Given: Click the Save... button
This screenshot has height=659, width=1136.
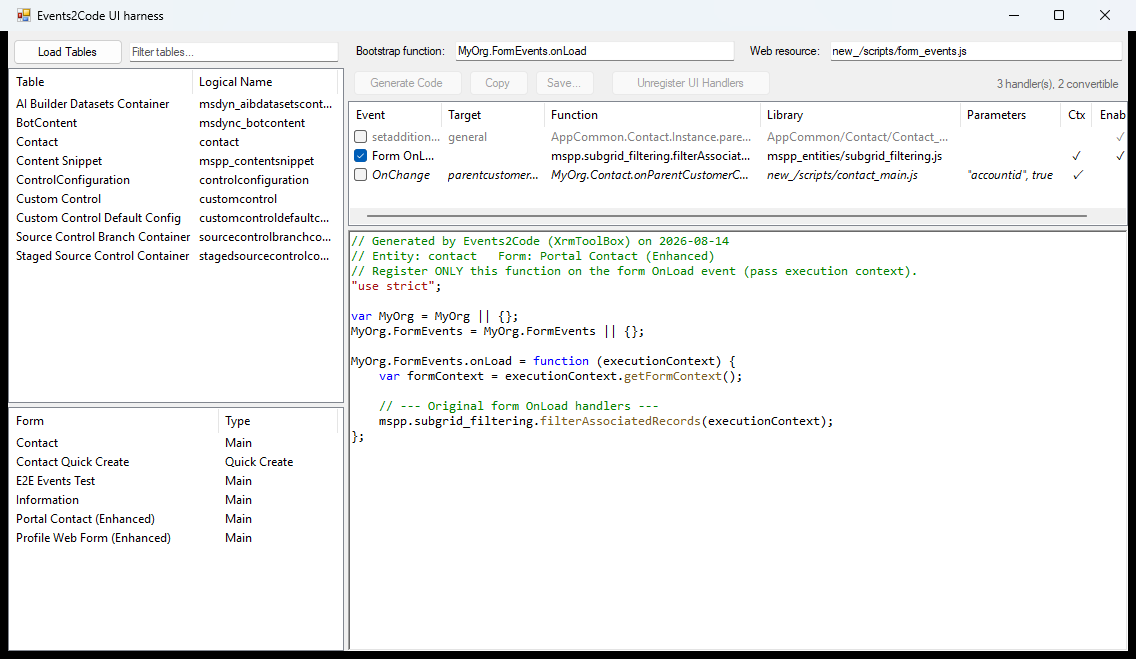Looking at the screenshot, I should (x=564, y=83).
